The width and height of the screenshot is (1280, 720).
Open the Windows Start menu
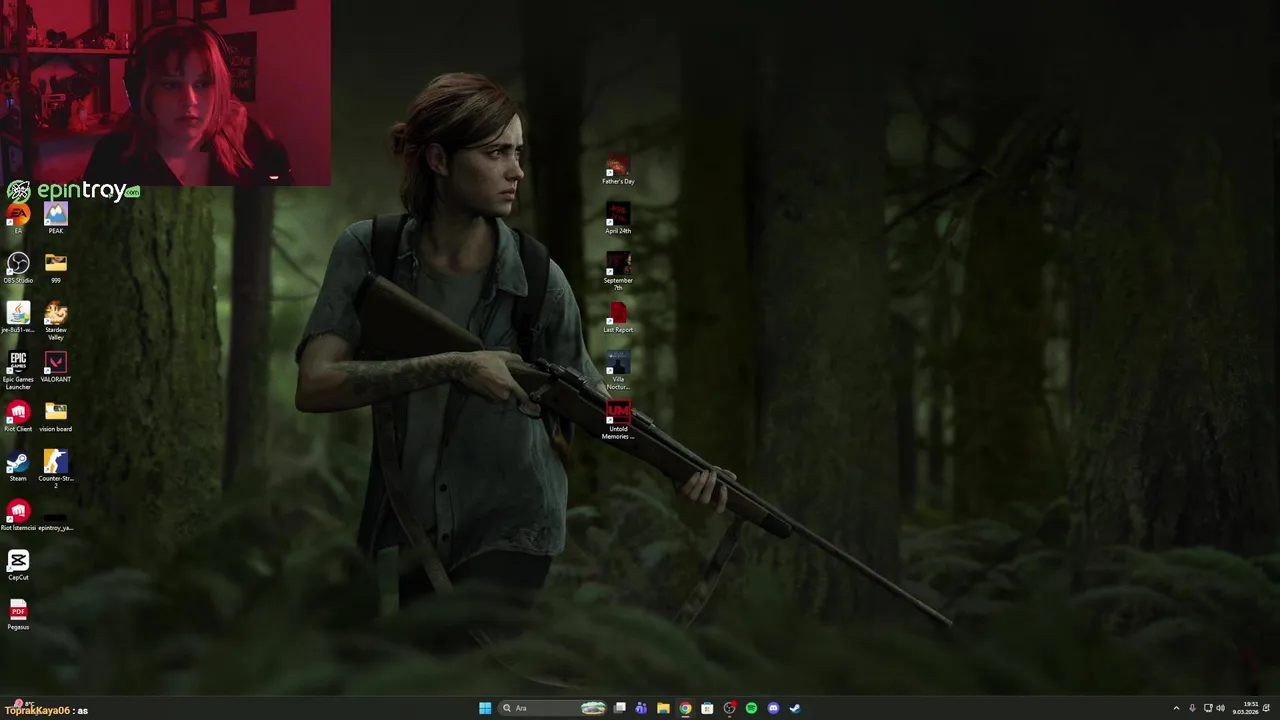point(485,708)
